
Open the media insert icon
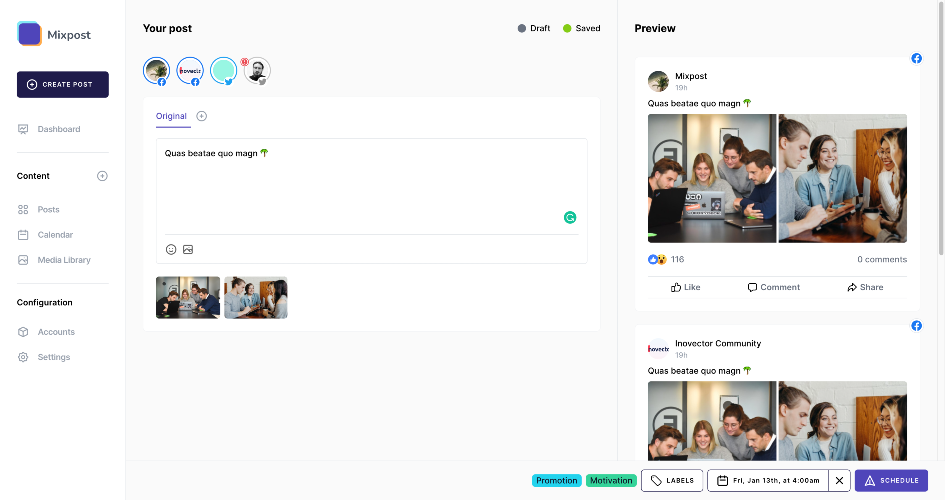(188, 249)
